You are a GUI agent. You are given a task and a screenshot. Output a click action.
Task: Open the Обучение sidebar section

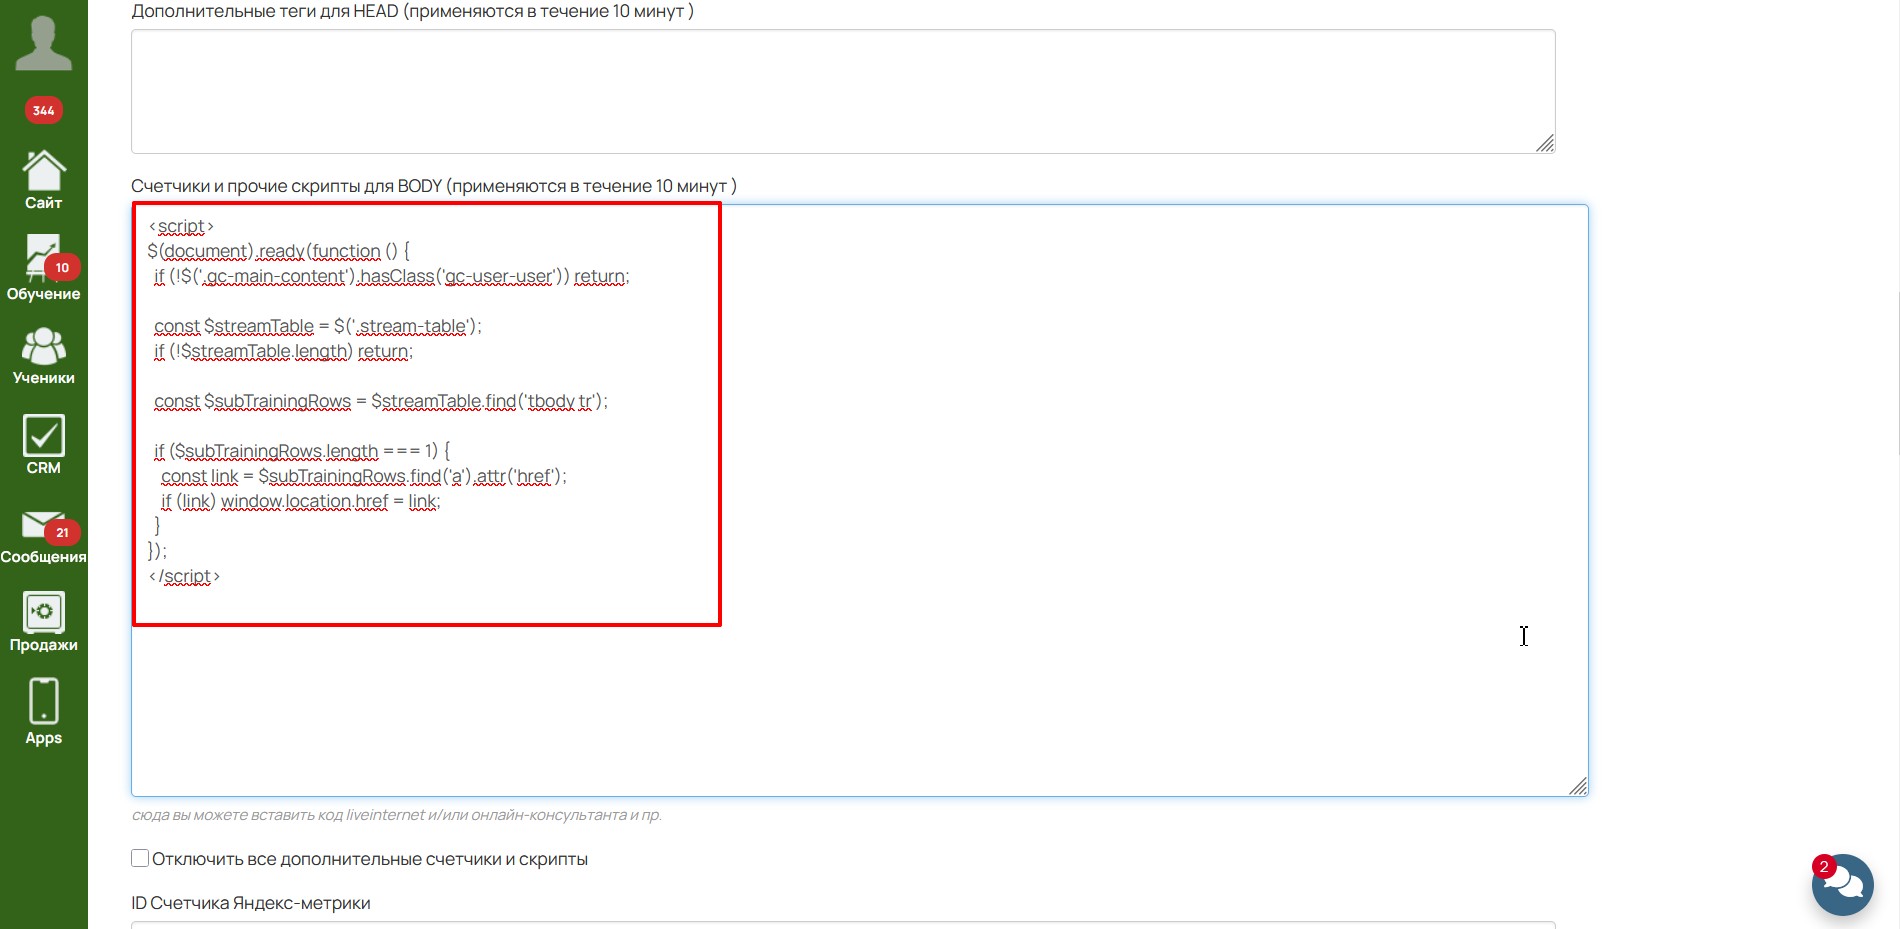[x=43, y=268]
